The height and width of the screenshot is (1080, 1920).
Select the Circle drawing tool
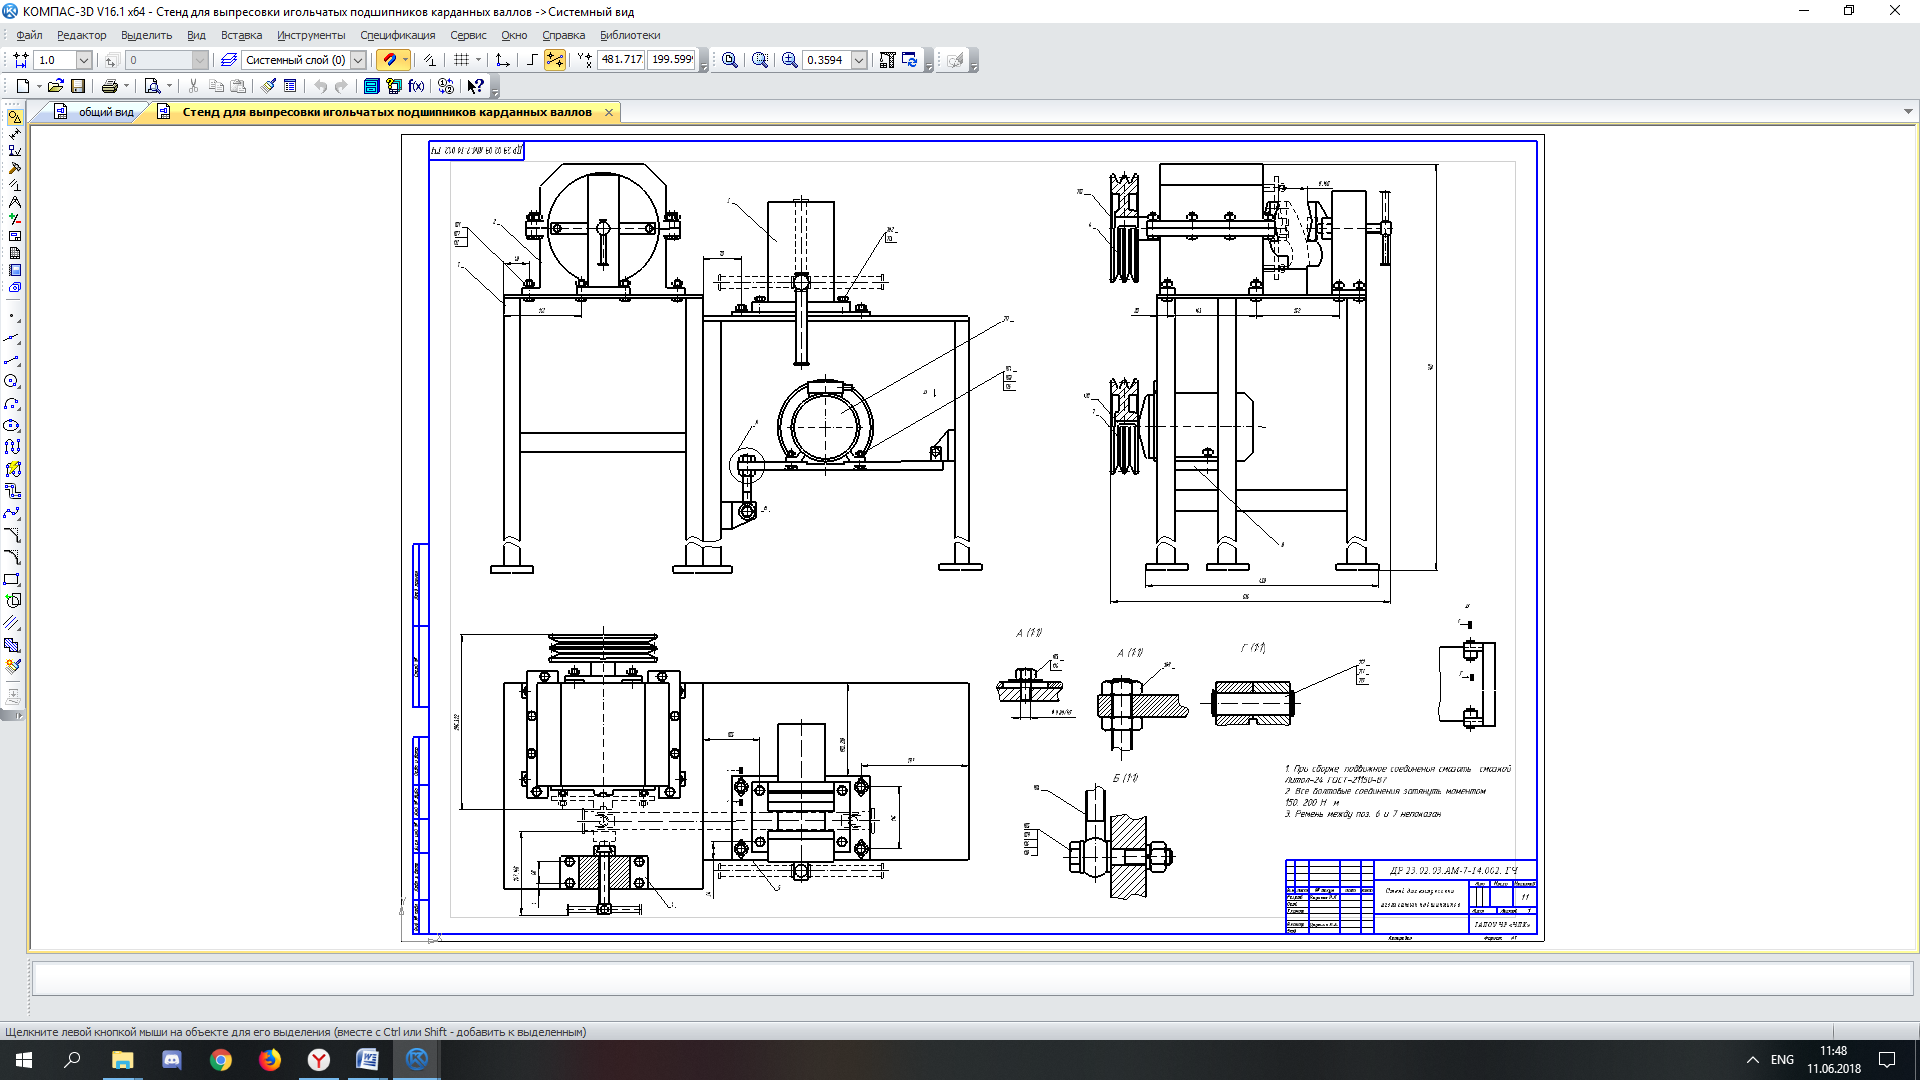12,381
